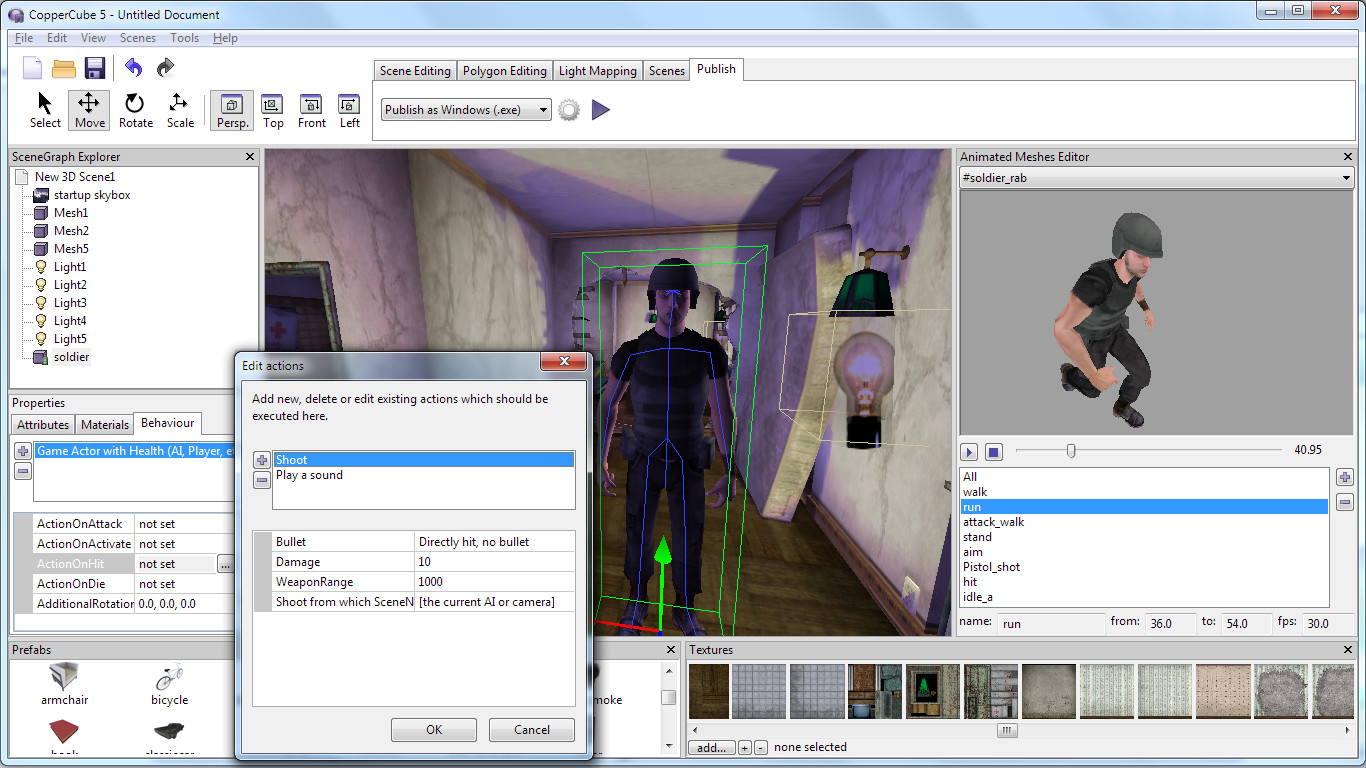Screen dimensions: 1366x768
Task: Stop the soldier animation preview playback
Action: [x=991, y=451]
